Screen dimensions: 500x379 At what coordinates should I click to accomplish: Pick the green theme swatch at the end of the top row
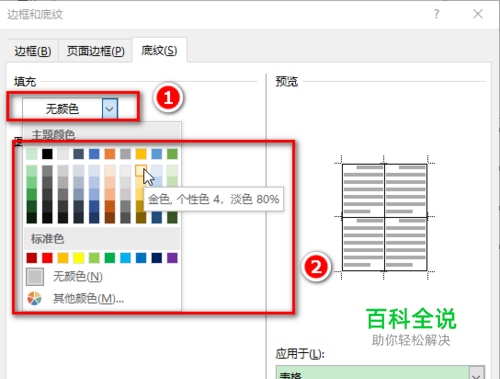coord(172,154)
